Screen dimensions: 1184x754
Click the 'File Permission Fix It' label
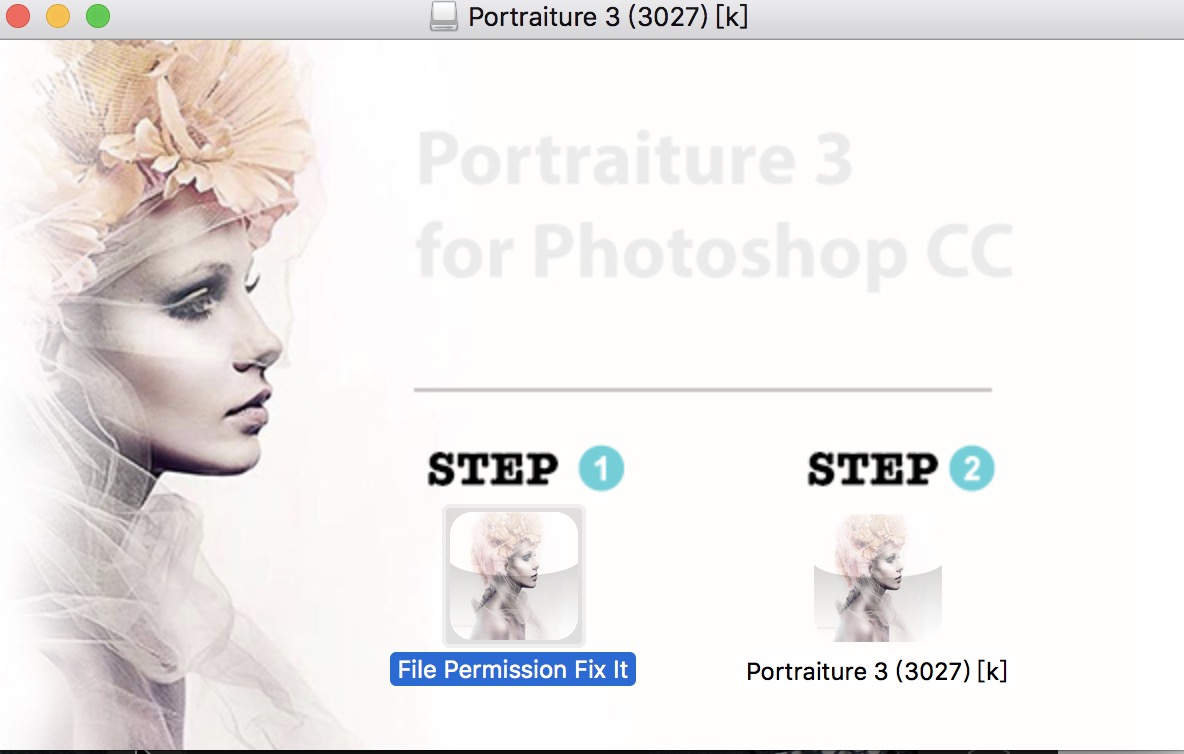(x=513, y=669)
